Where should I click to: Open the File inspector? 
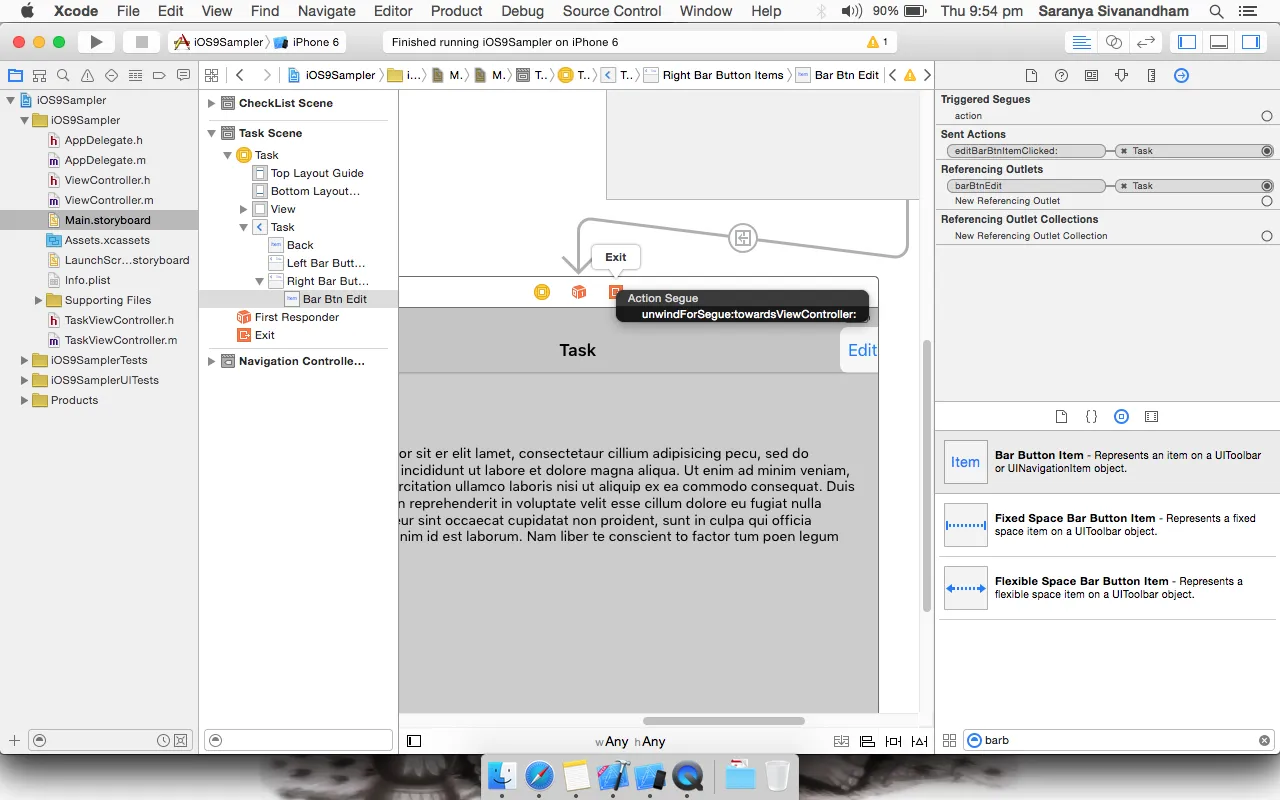1032,76
